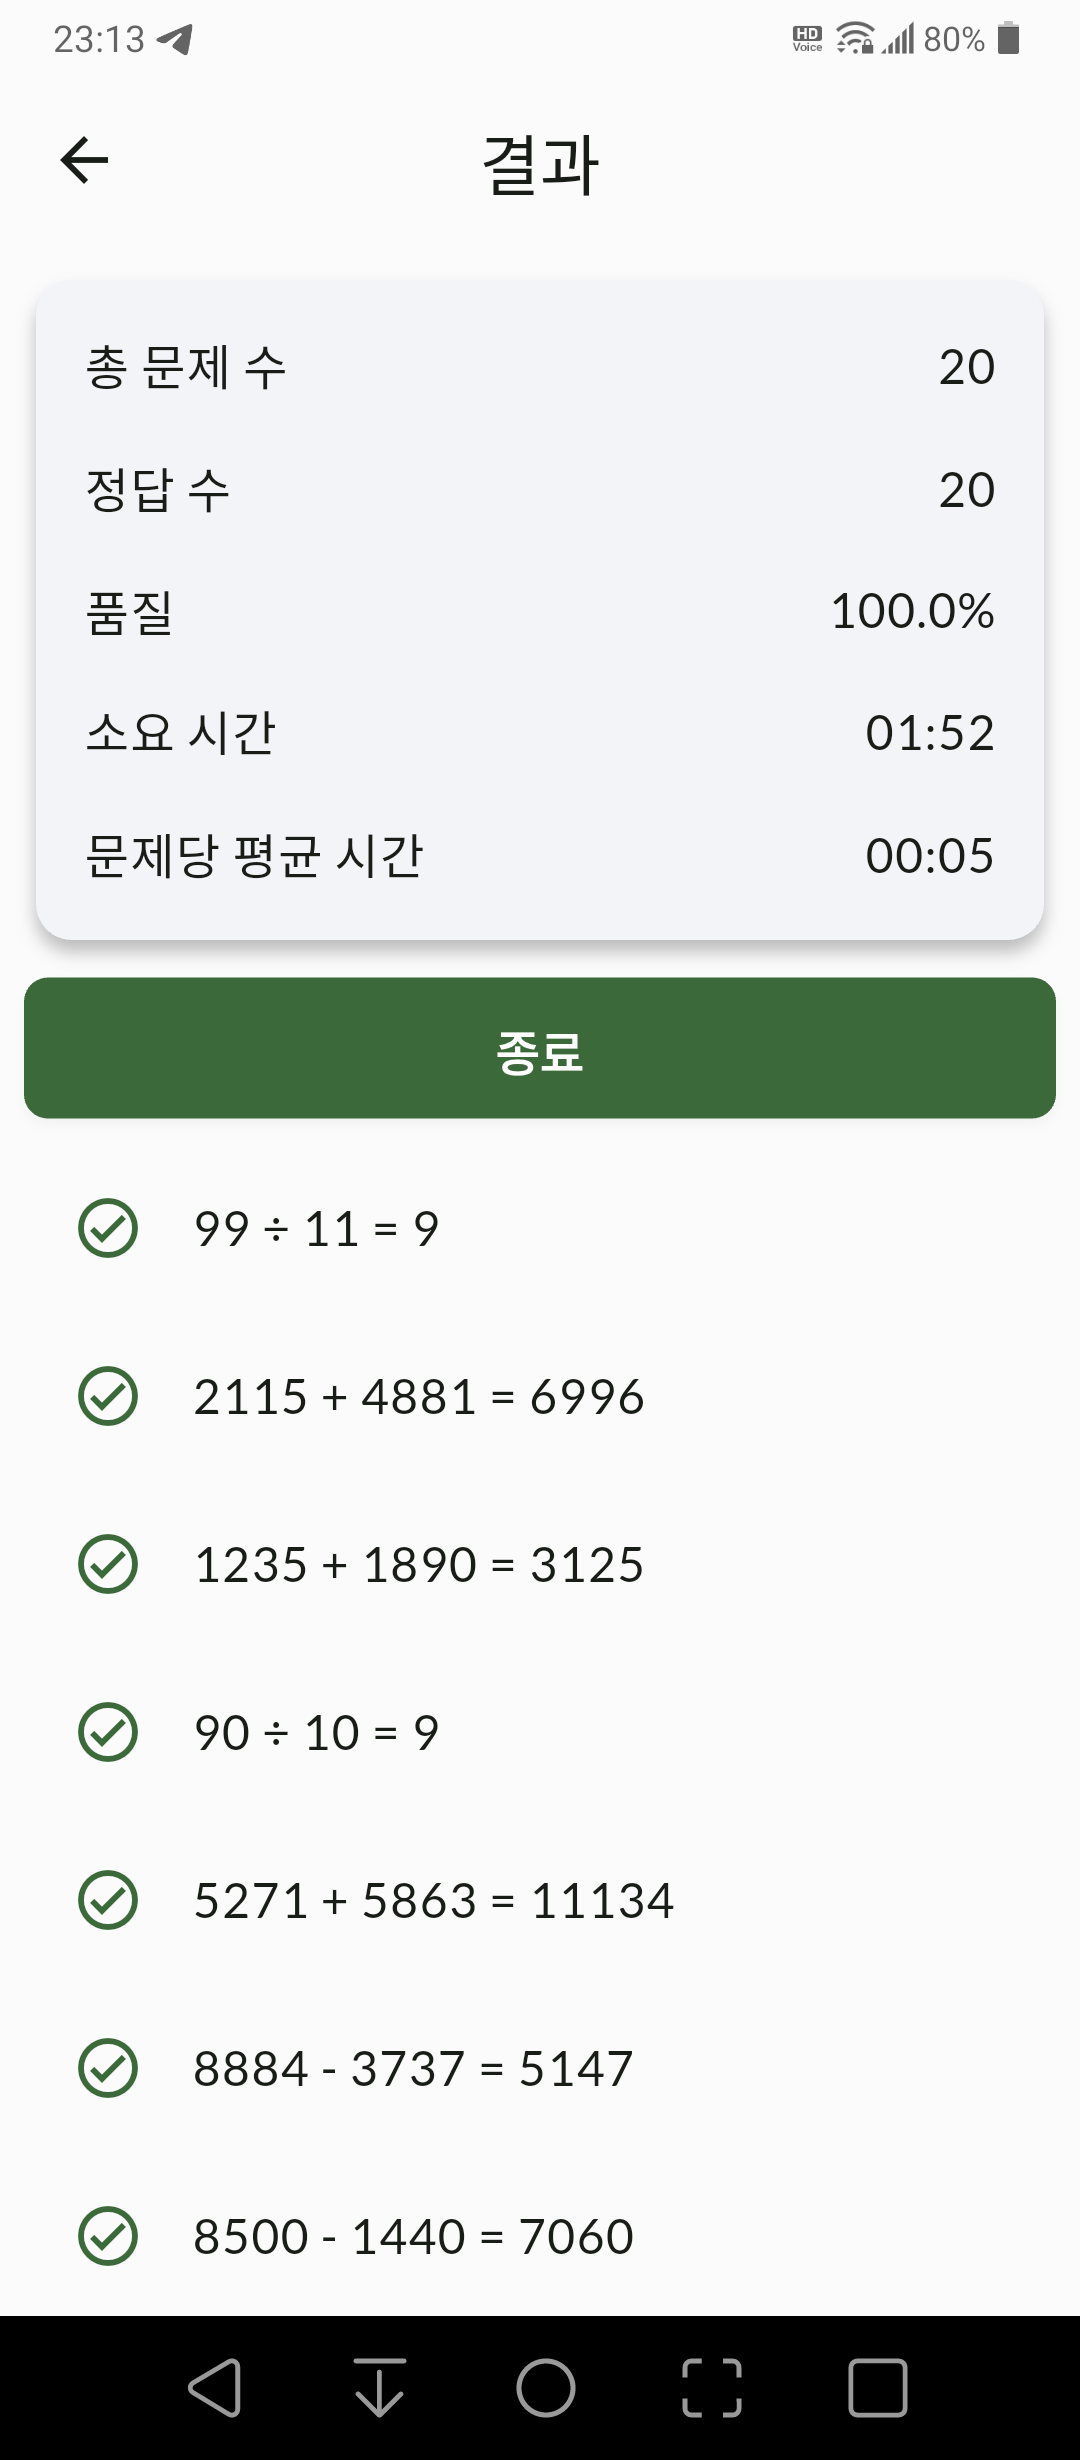The image size is (1080, 2460).
Task: Tap the home circle navigation button
Action: click(x=546, y=2388)
